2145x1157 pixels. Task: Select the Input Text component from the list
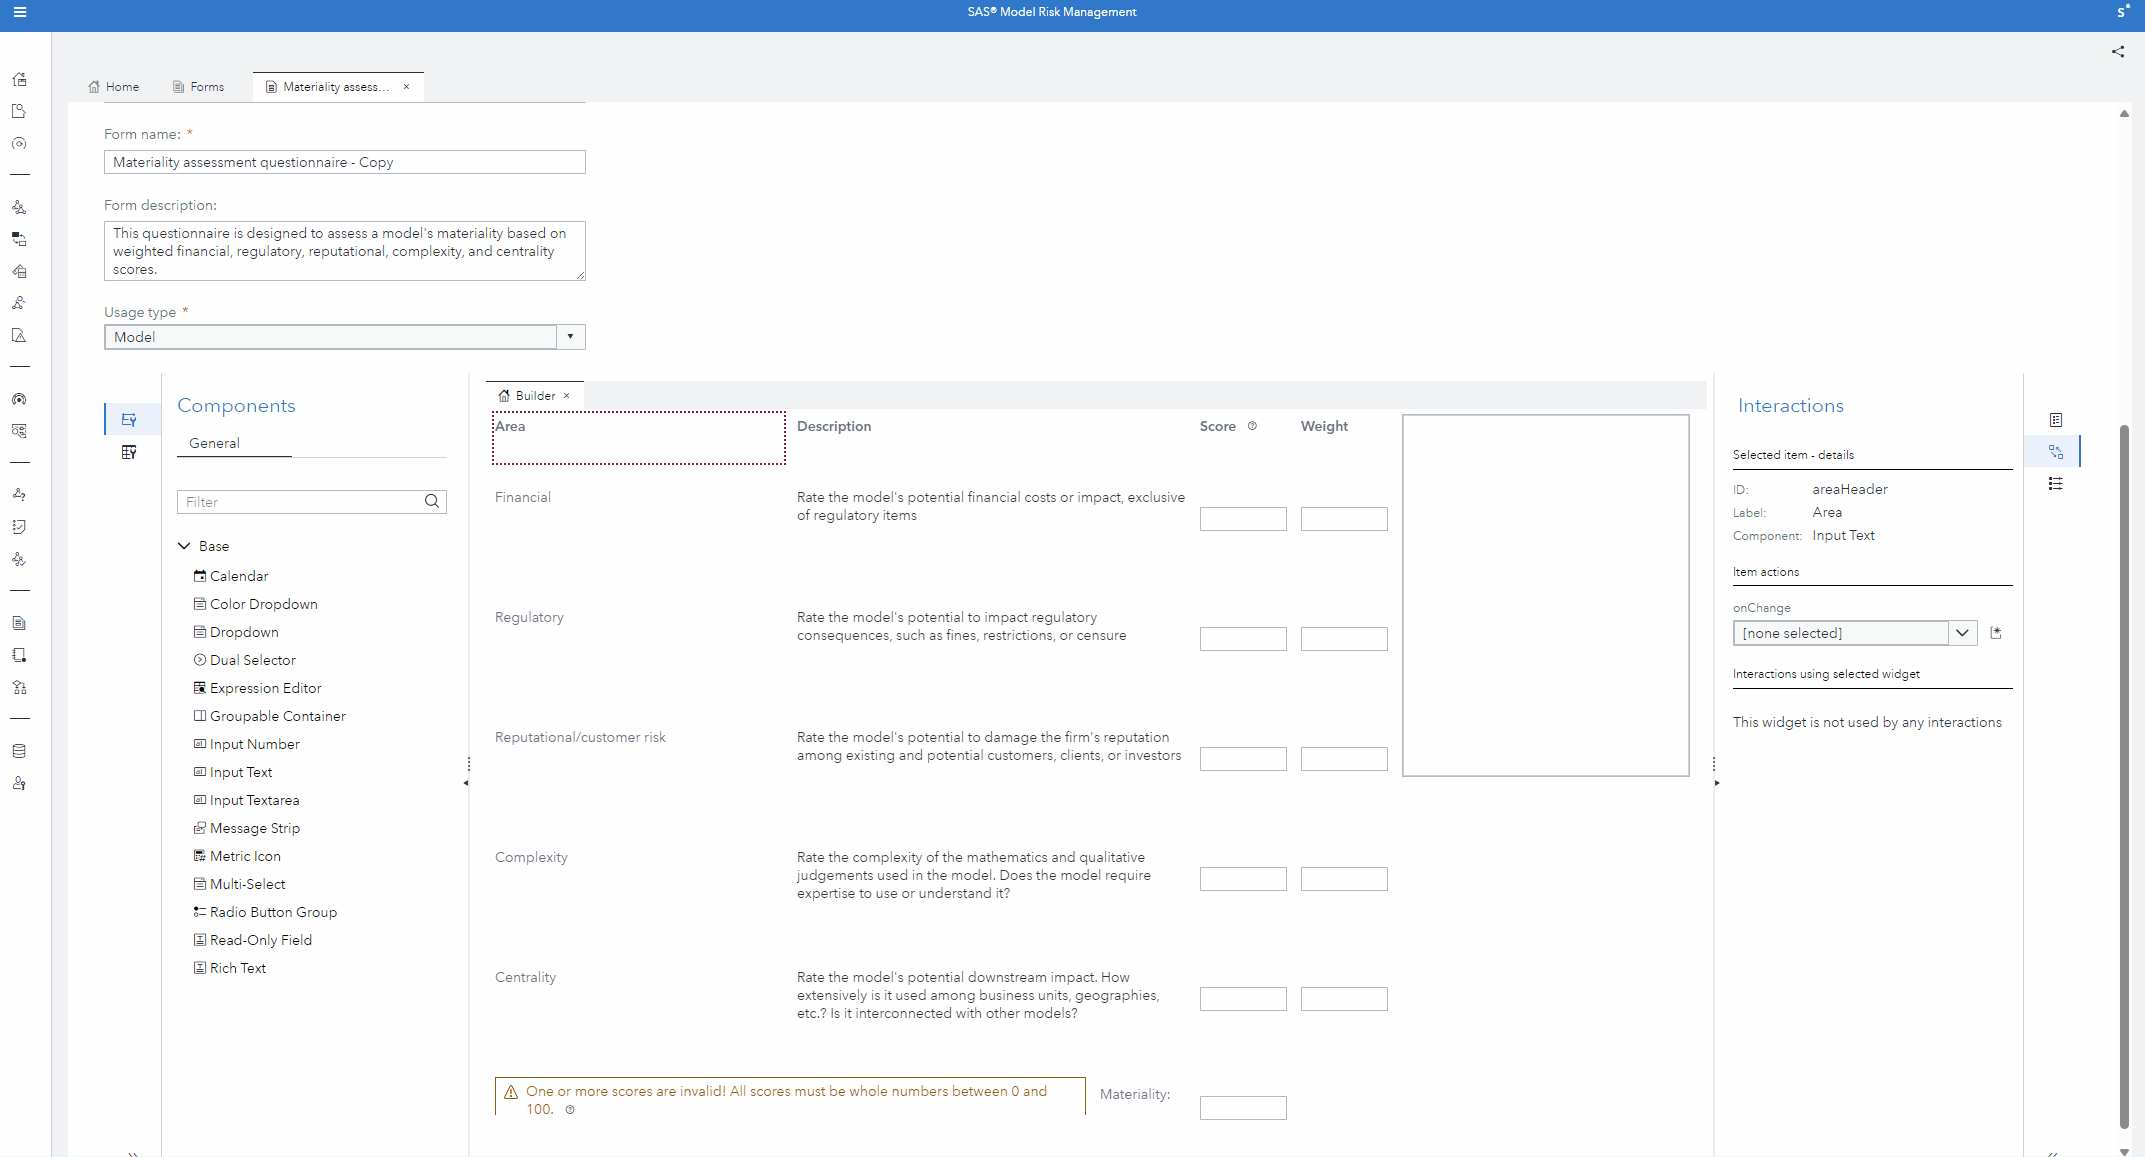(241, 771)
